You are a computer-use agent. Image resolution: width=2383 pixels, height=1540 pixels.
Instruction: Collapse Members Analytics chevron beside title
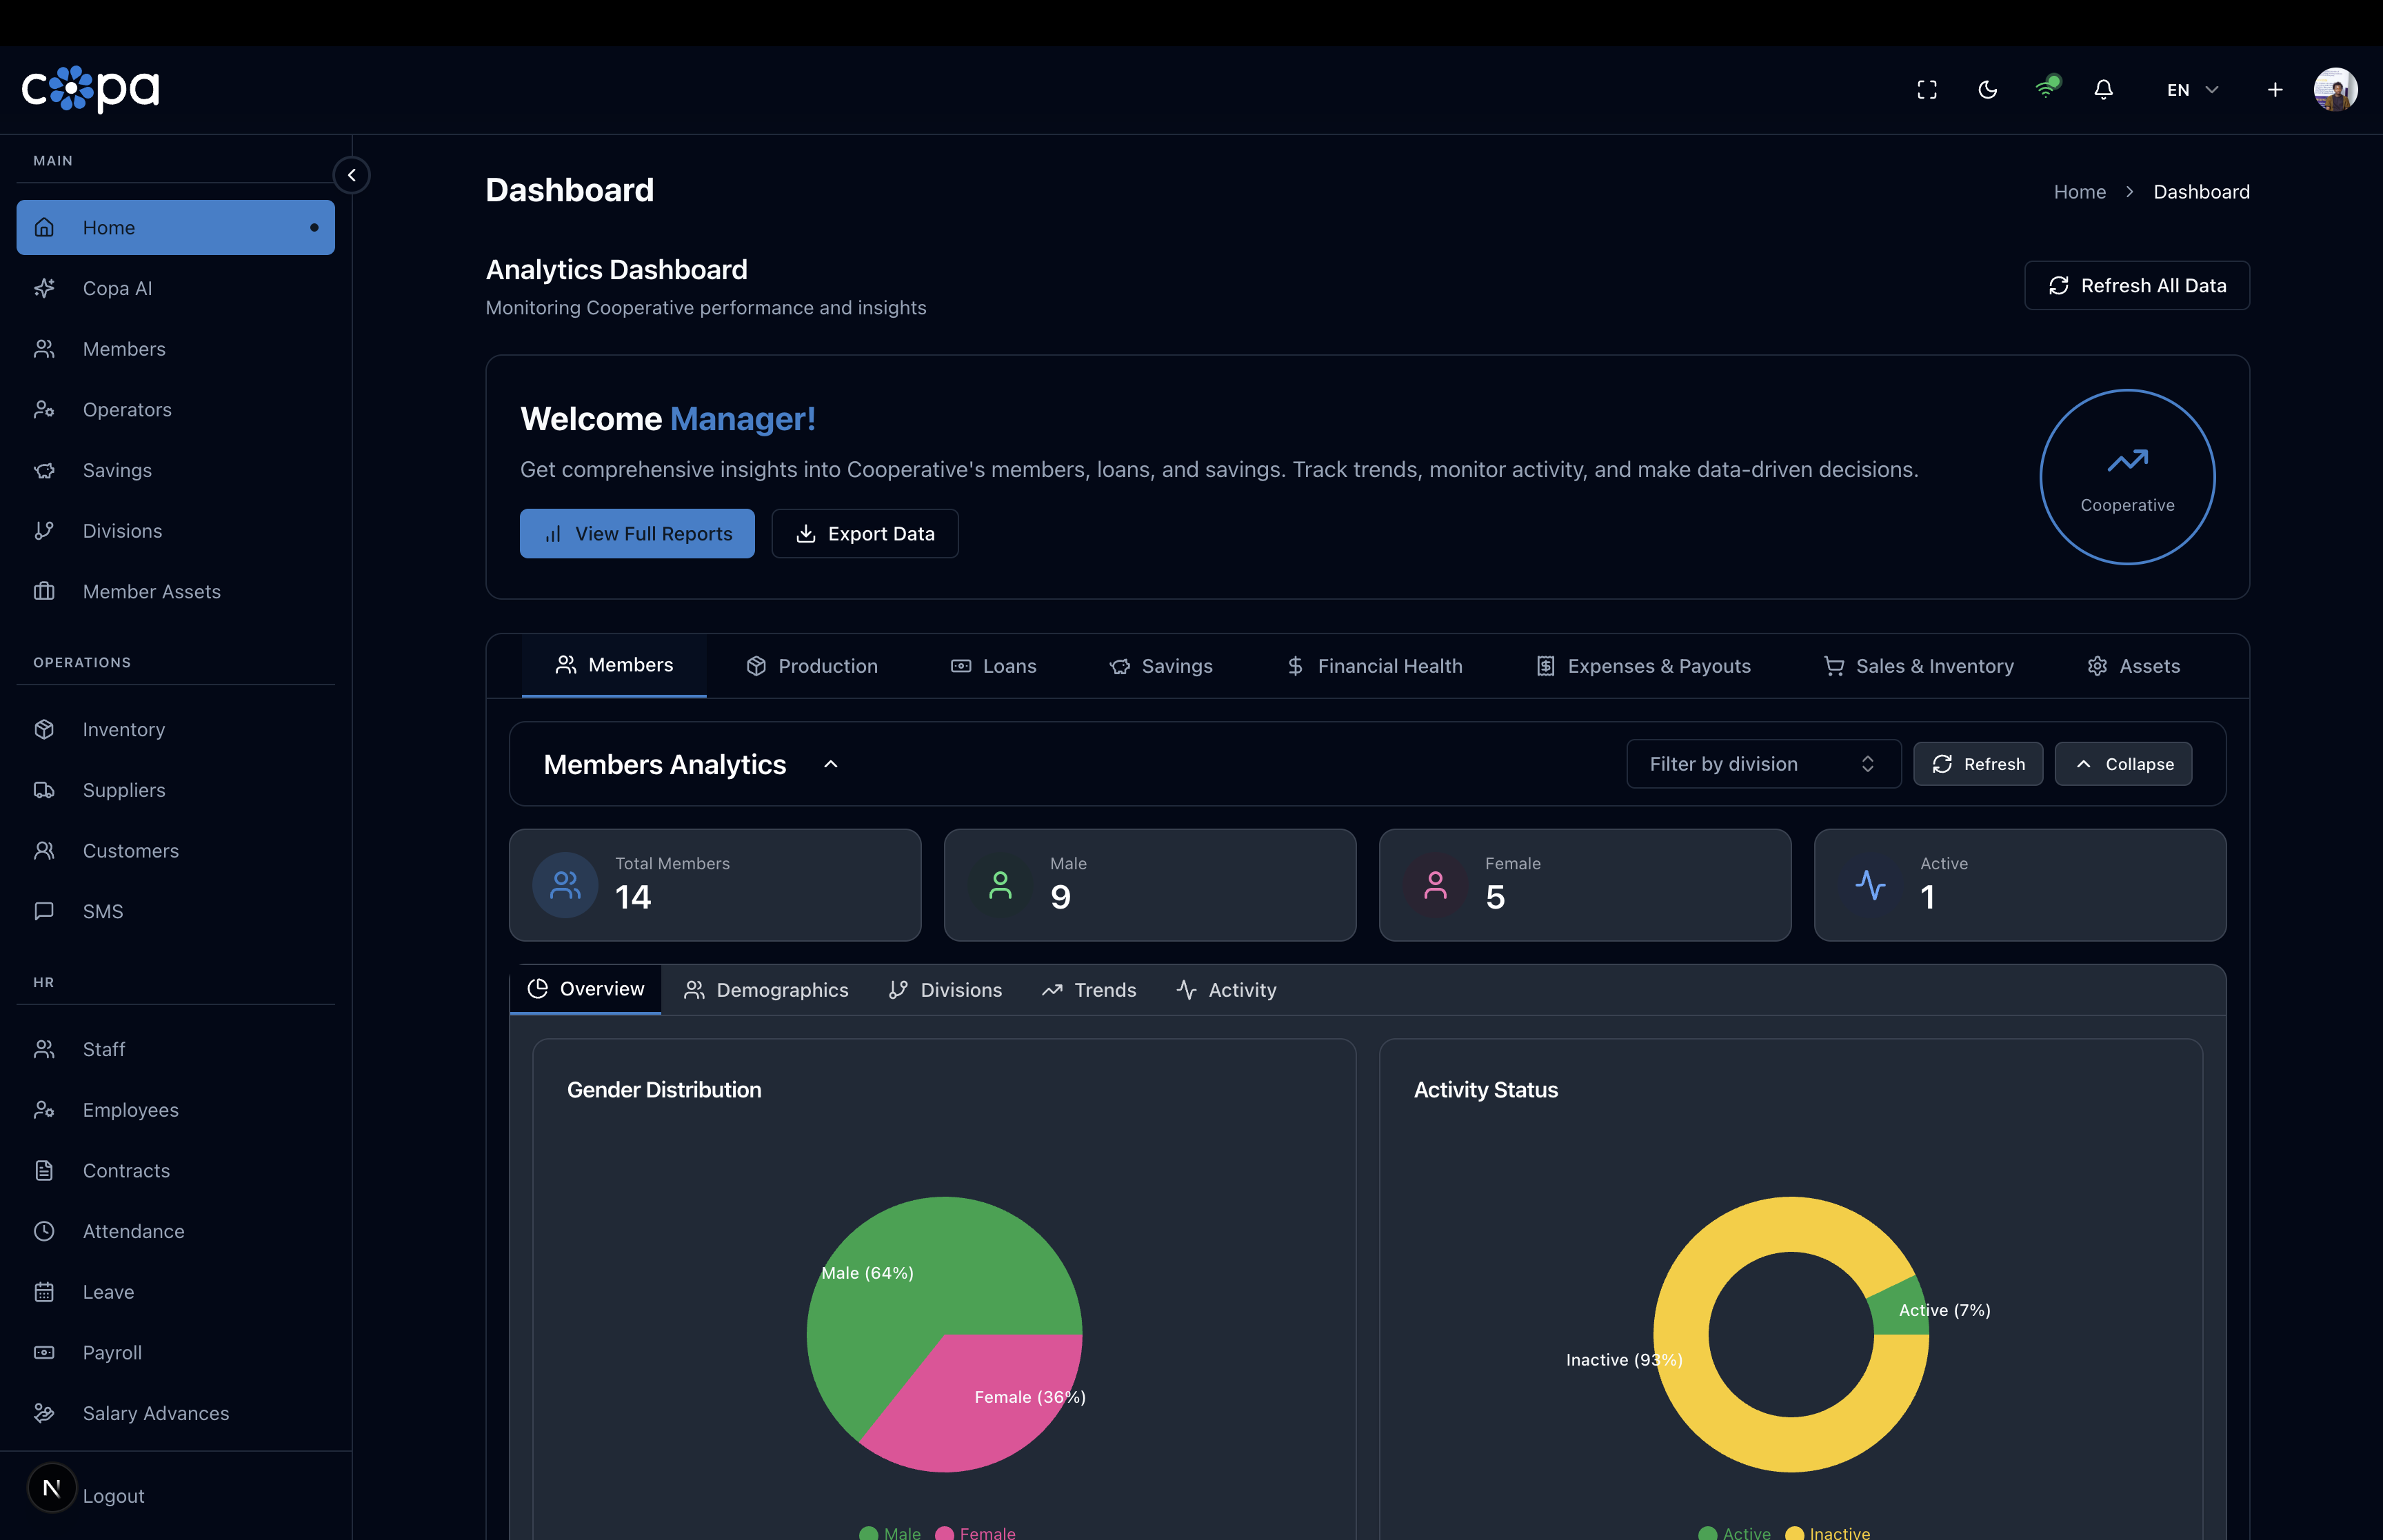830,764
